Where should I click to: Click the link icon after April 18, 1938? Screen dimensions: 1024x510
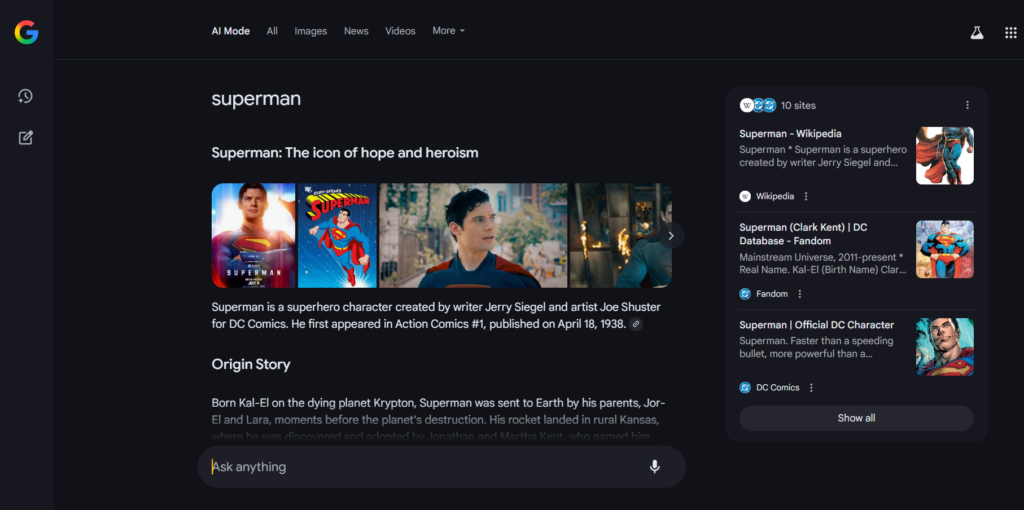click(636, 324)
